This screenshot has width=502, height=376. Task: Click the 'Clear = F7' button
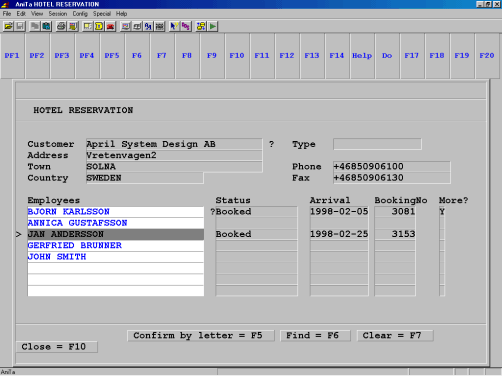tap(395, 335)
